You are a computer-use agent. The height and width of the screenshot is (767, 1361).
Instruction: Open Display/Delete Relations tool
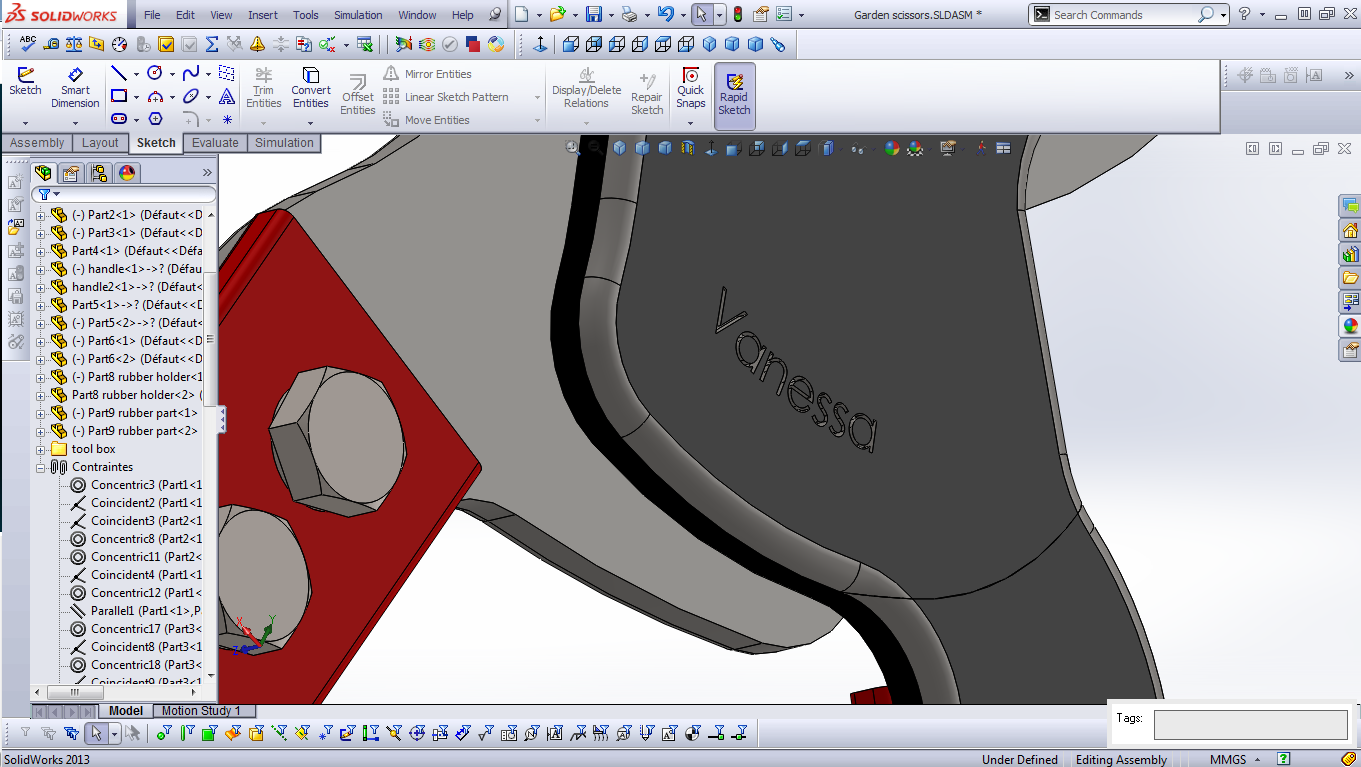pyautogui.click(x=586, y=88)
